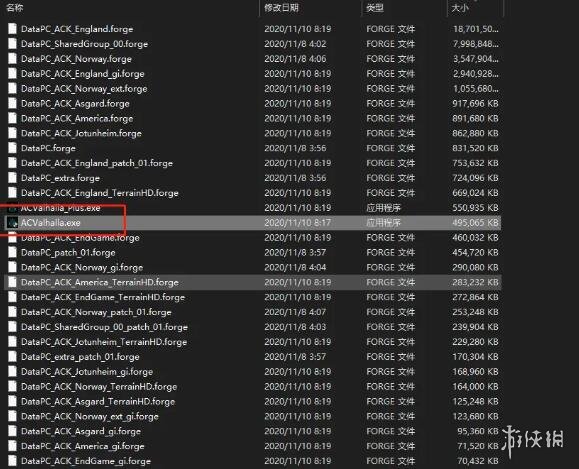Click file icon of DataPC_ACK_Jotunheim.forge

[x=13, y=133]
